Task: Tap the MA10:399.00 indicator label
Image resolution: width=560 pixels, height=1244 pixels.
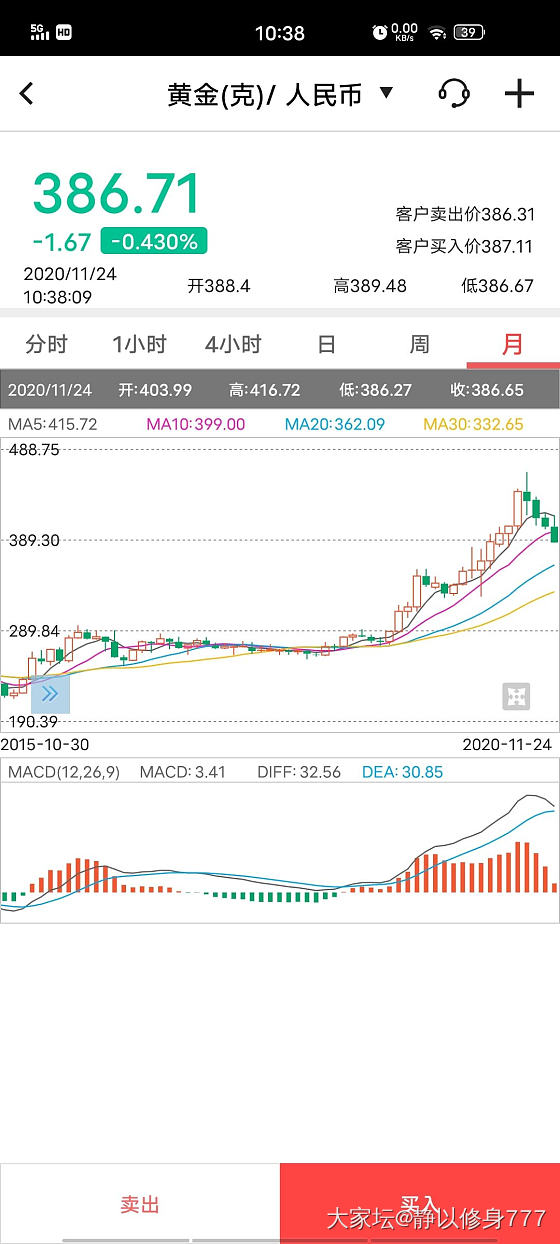Action: [x=196, y=424]
